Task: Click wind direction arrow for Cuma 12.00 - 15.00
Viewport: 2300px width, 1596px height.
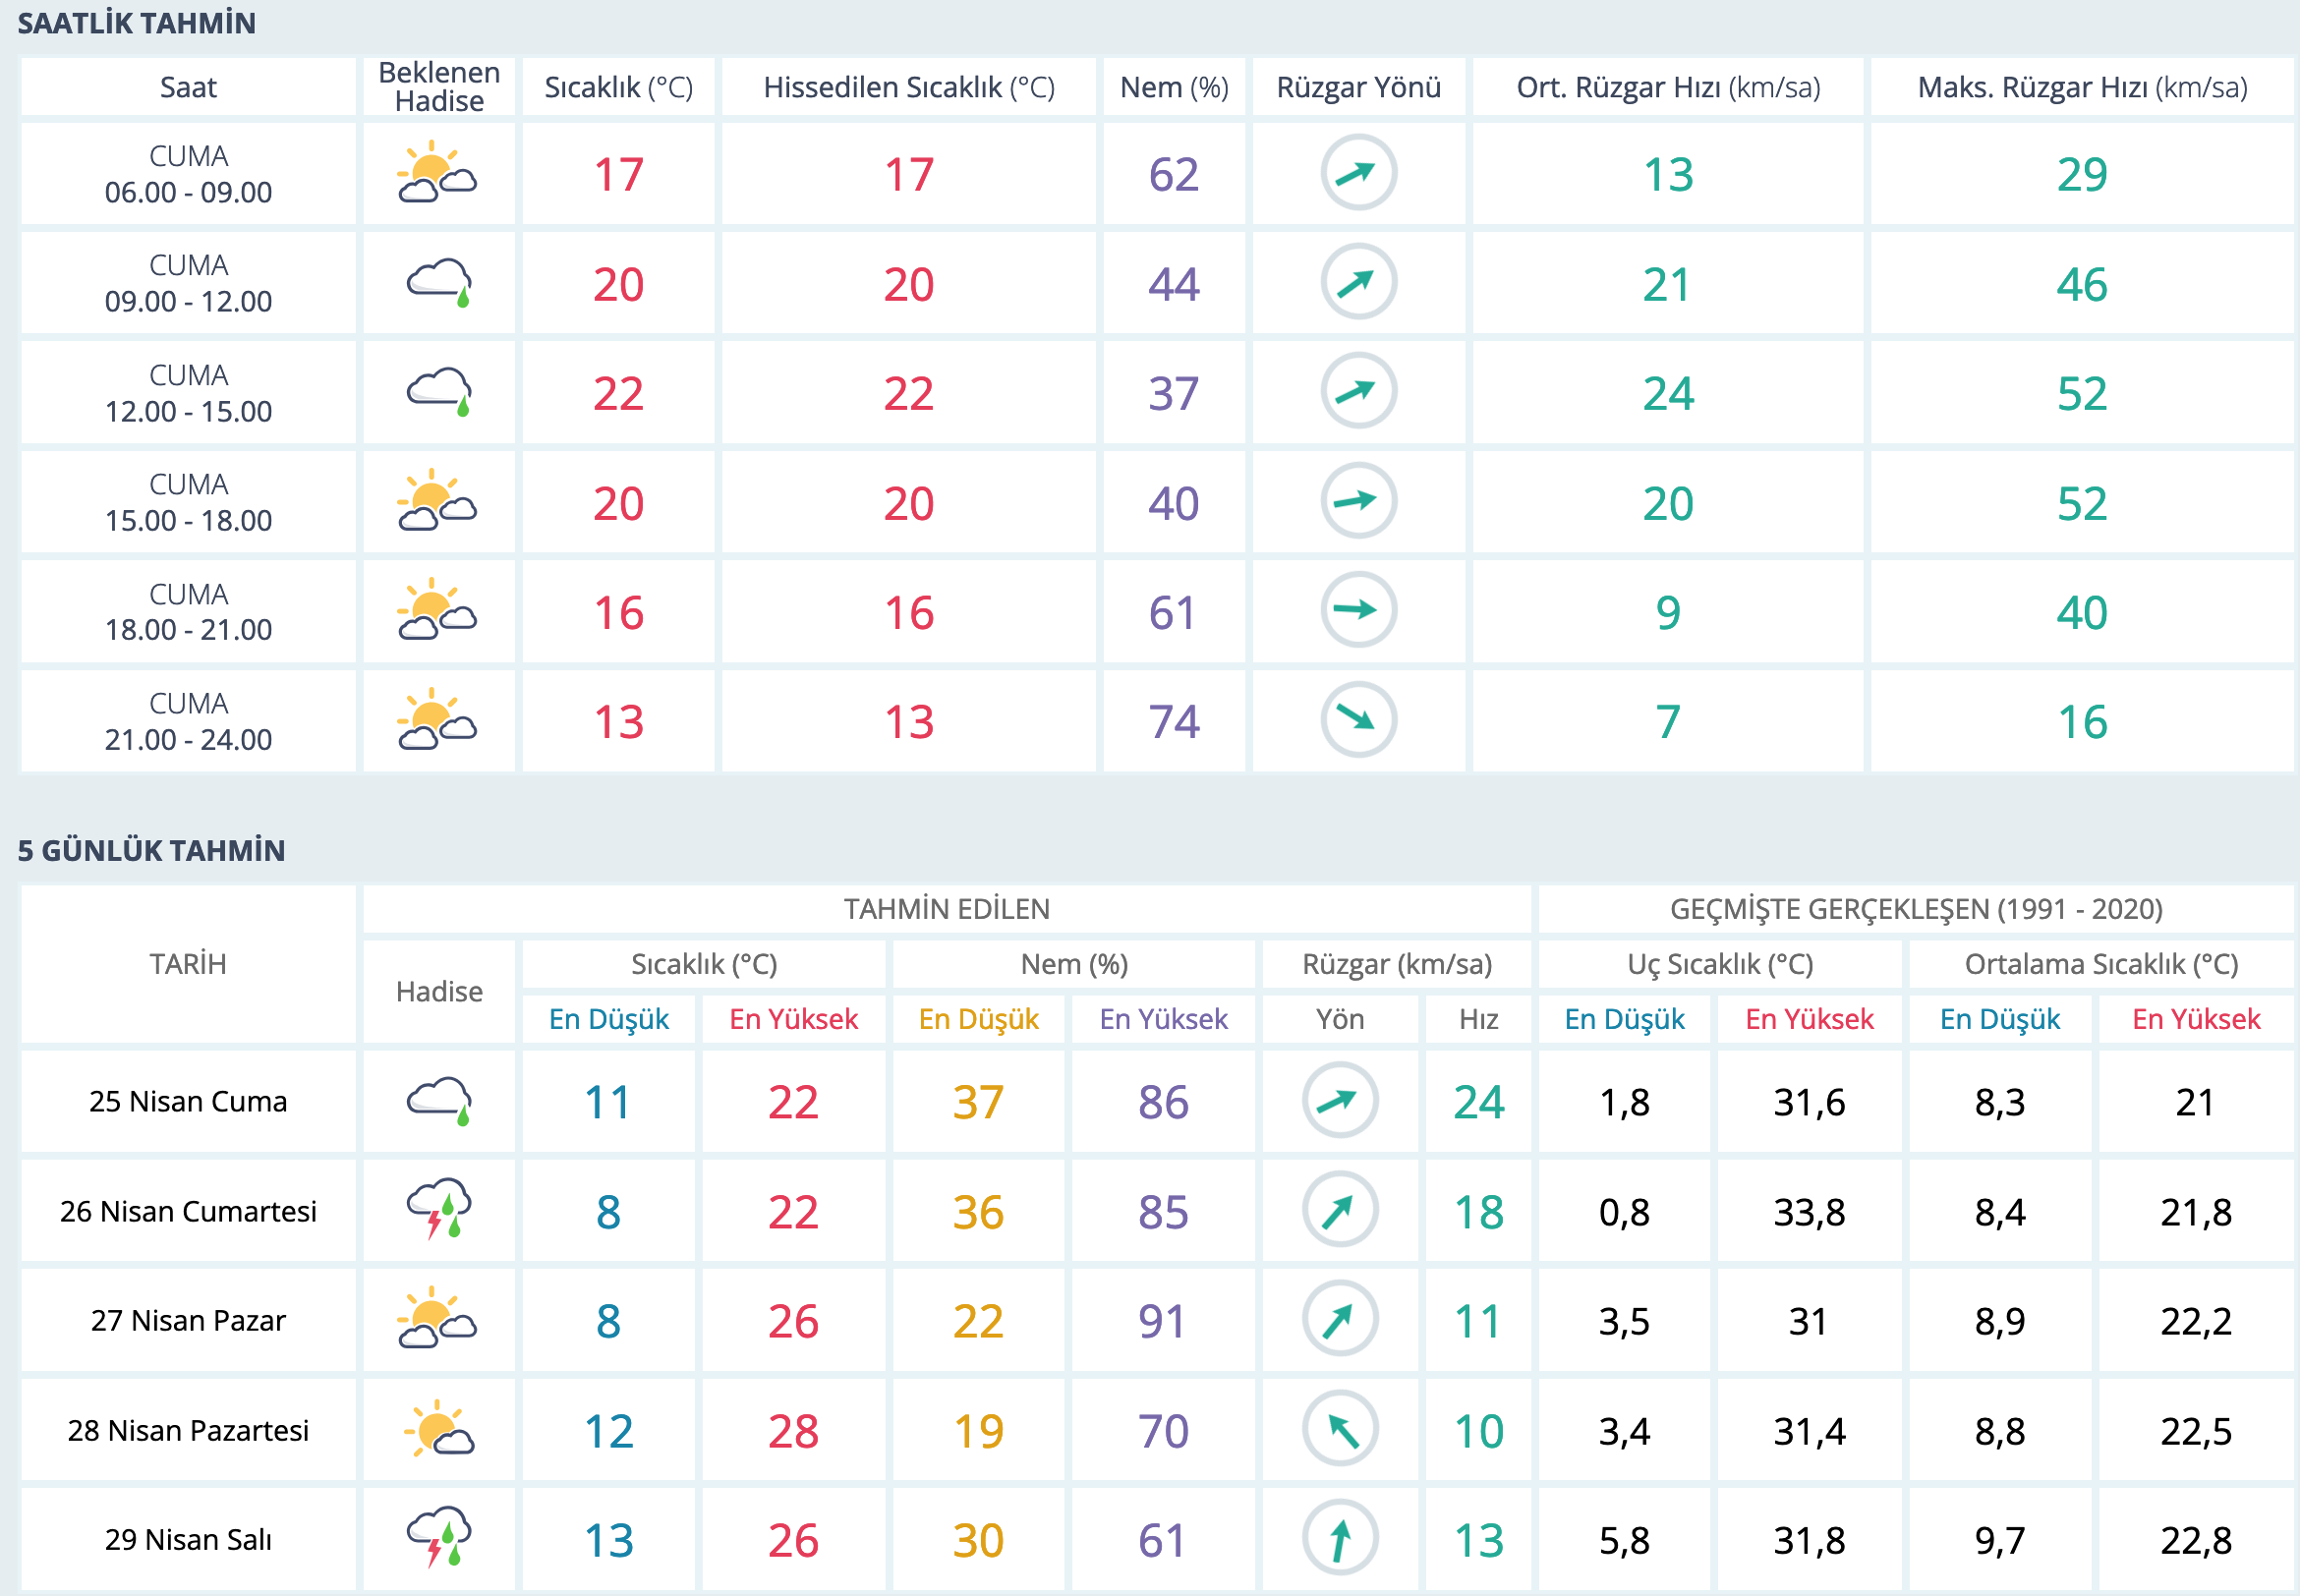Action: point(1357,392)
